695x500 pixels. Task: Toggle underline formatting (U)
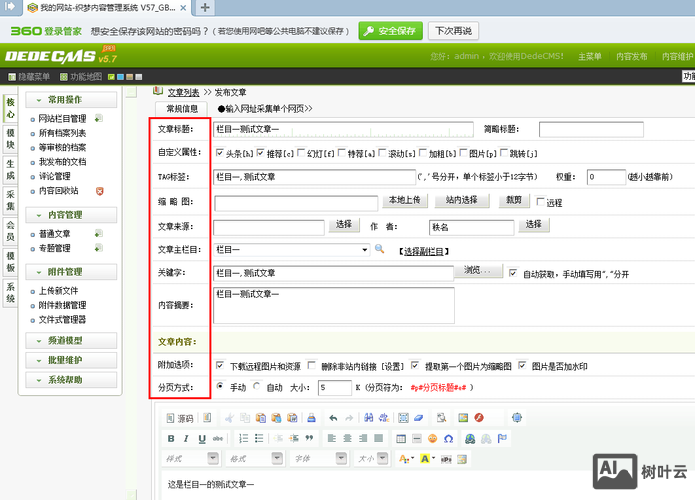pyautogui.click(x=202, y=438)
